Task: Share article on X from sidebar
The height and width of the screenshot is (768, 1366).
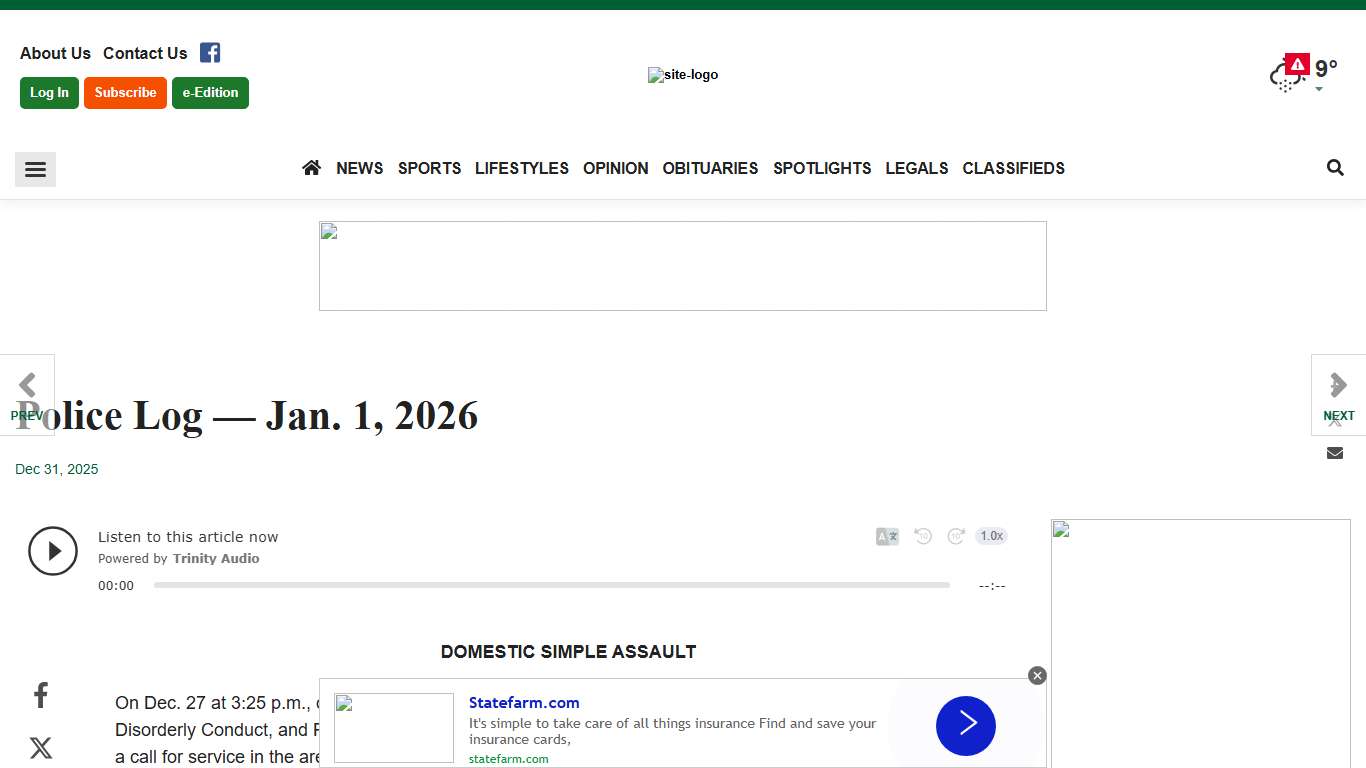Action: [x=41, y=748]
